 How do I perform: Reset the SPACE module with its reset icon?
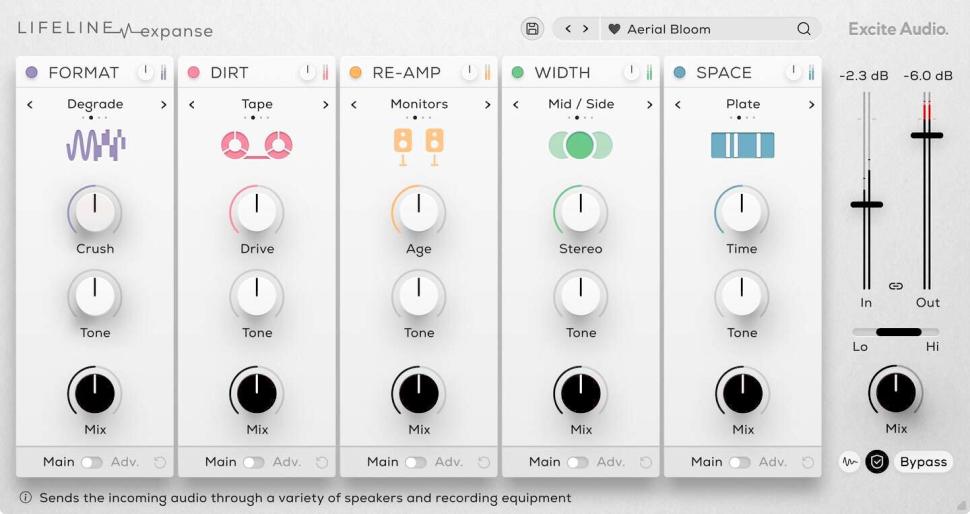pyautogui.click(x=807, y=462)
